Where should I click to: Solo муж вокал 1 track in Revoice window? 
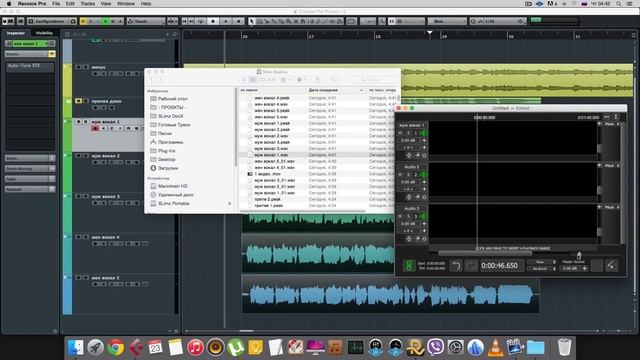(x=408, y=133)
